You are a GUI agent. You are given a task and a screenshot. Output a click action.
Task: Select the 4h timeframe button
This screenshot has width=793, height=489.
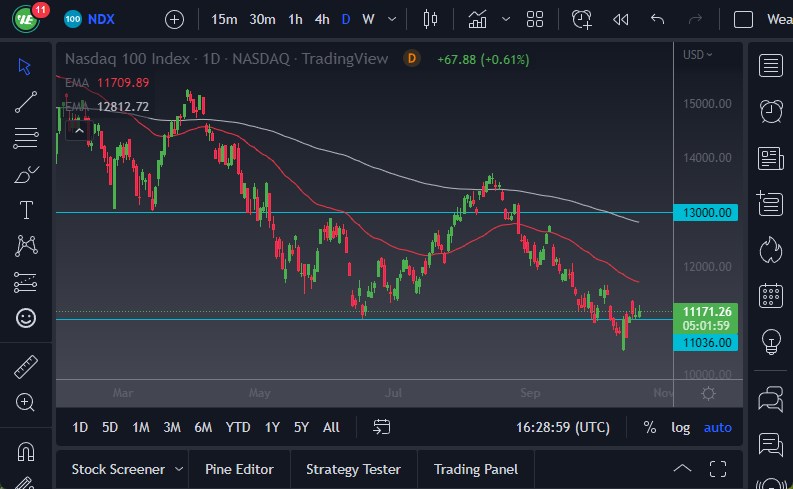321,19
